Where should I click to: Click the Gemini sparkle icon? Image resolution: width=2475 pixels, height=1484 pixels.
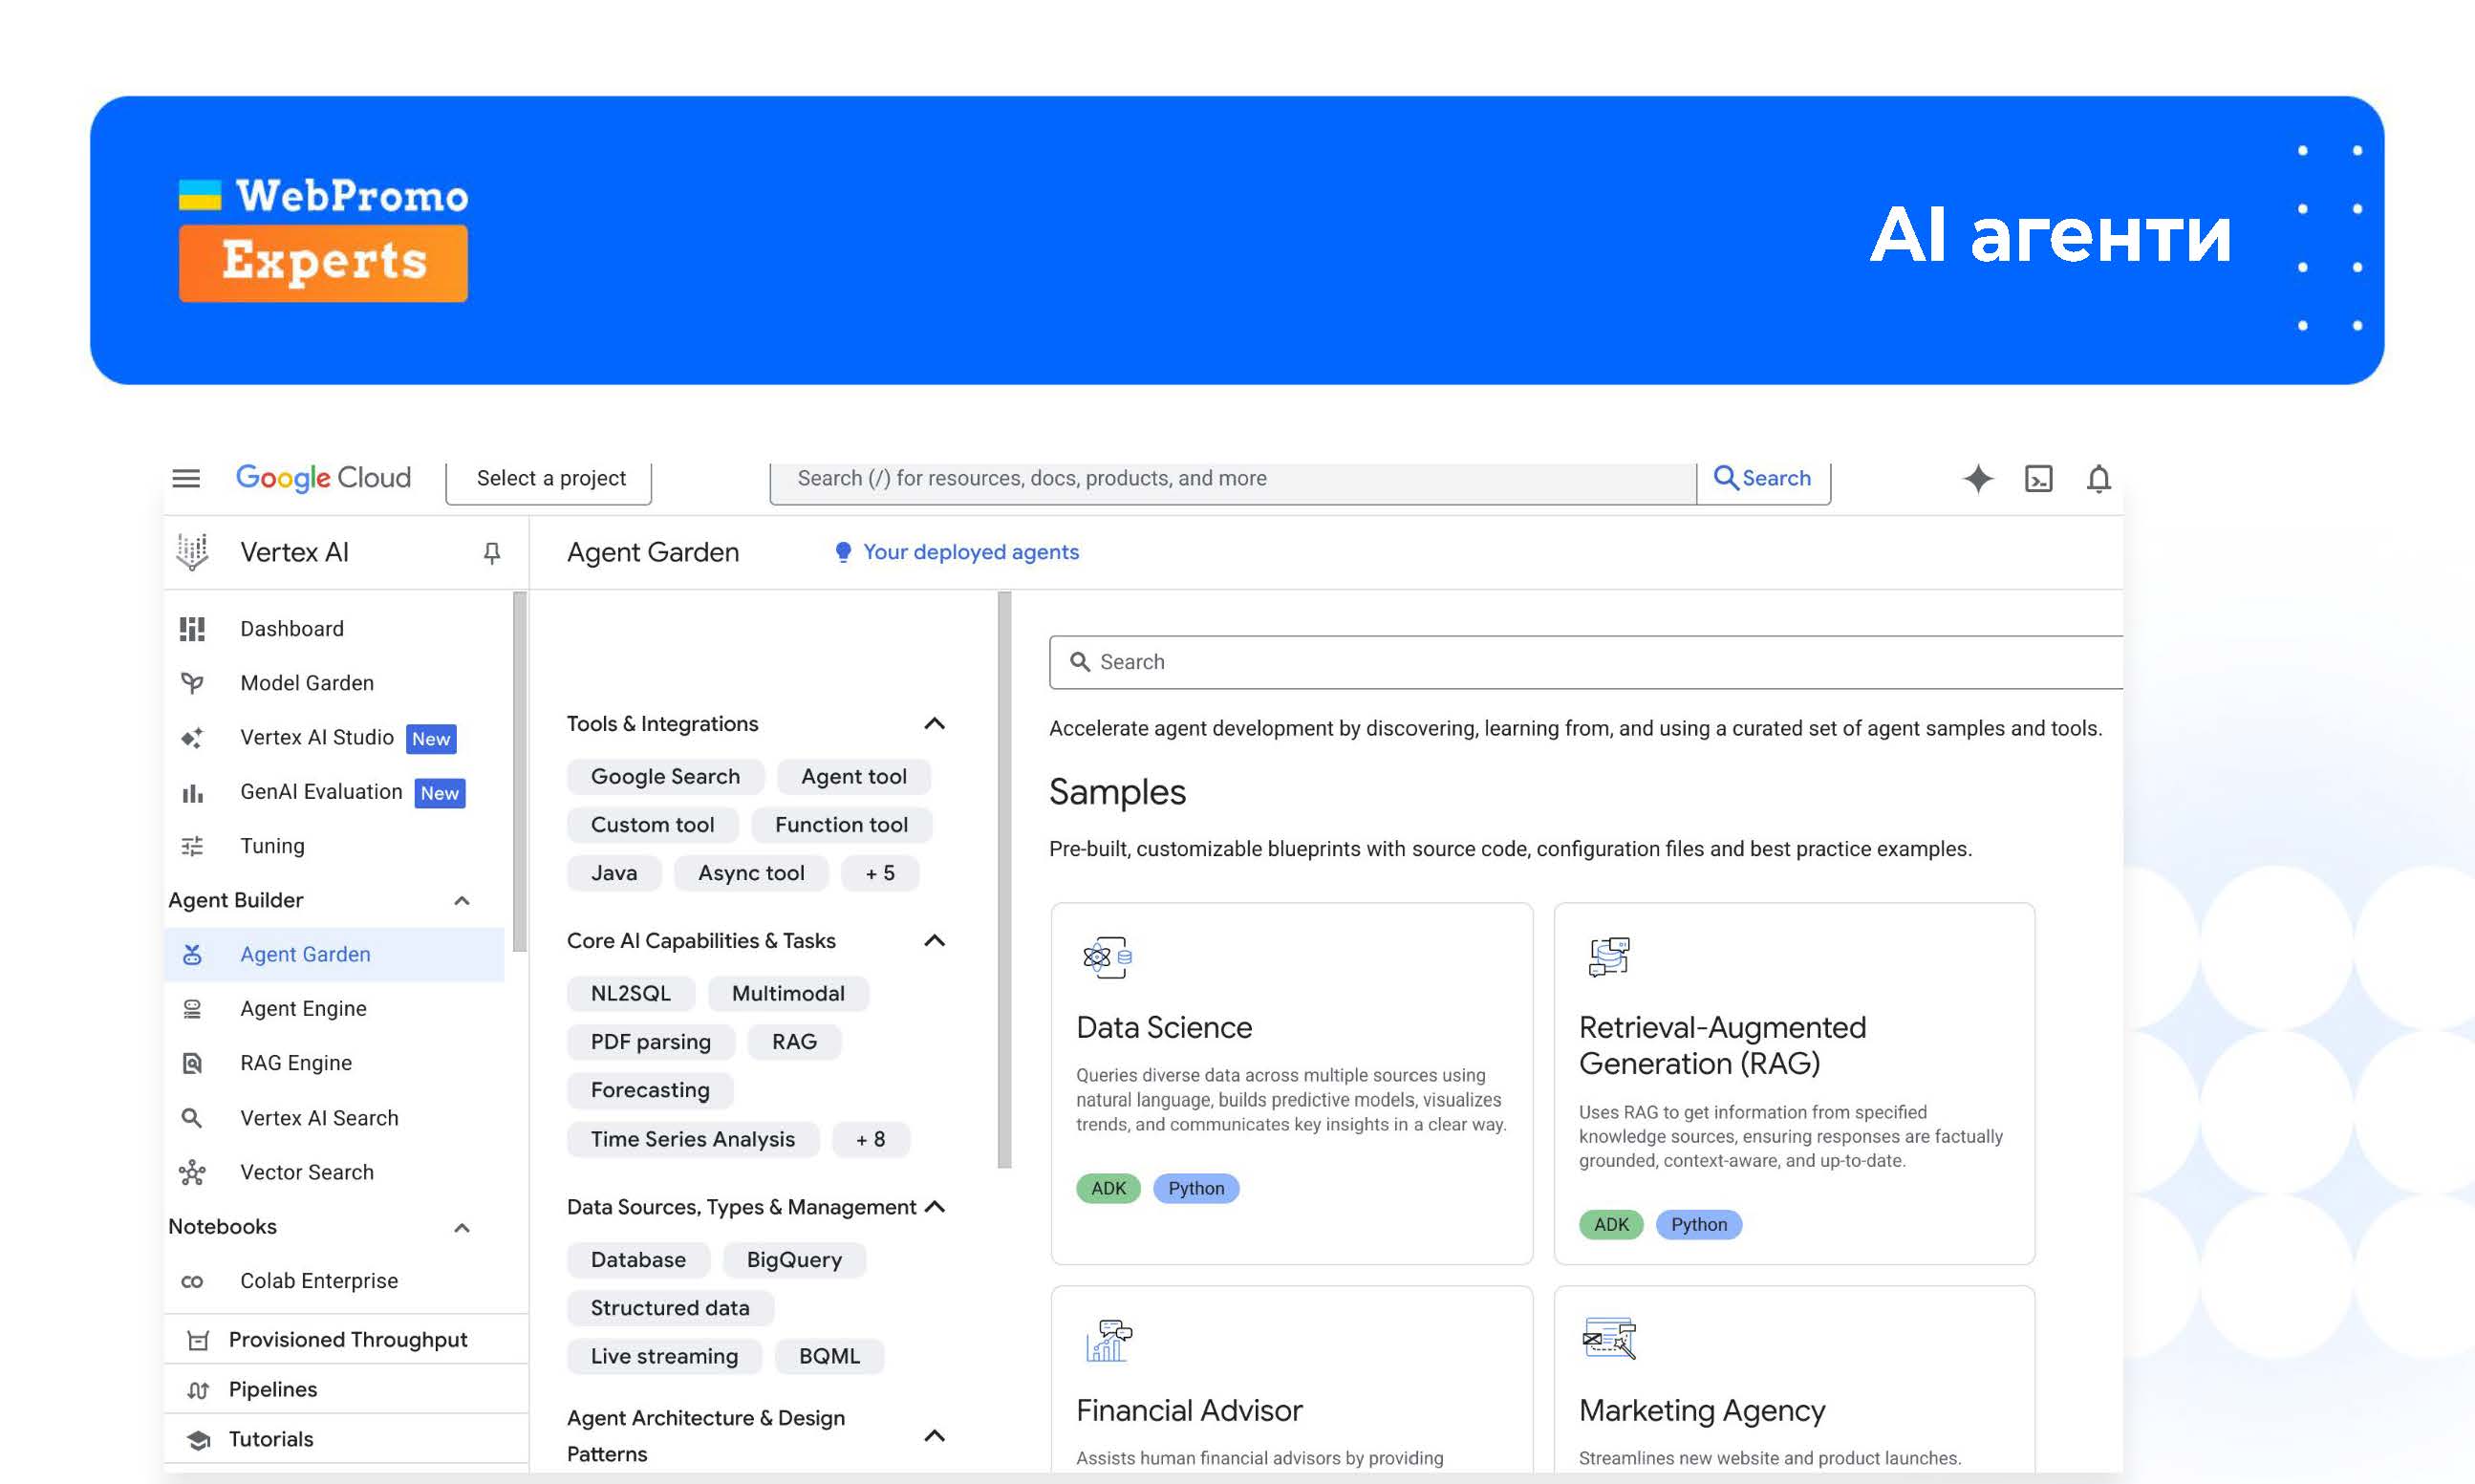[x=1977, y=478]
